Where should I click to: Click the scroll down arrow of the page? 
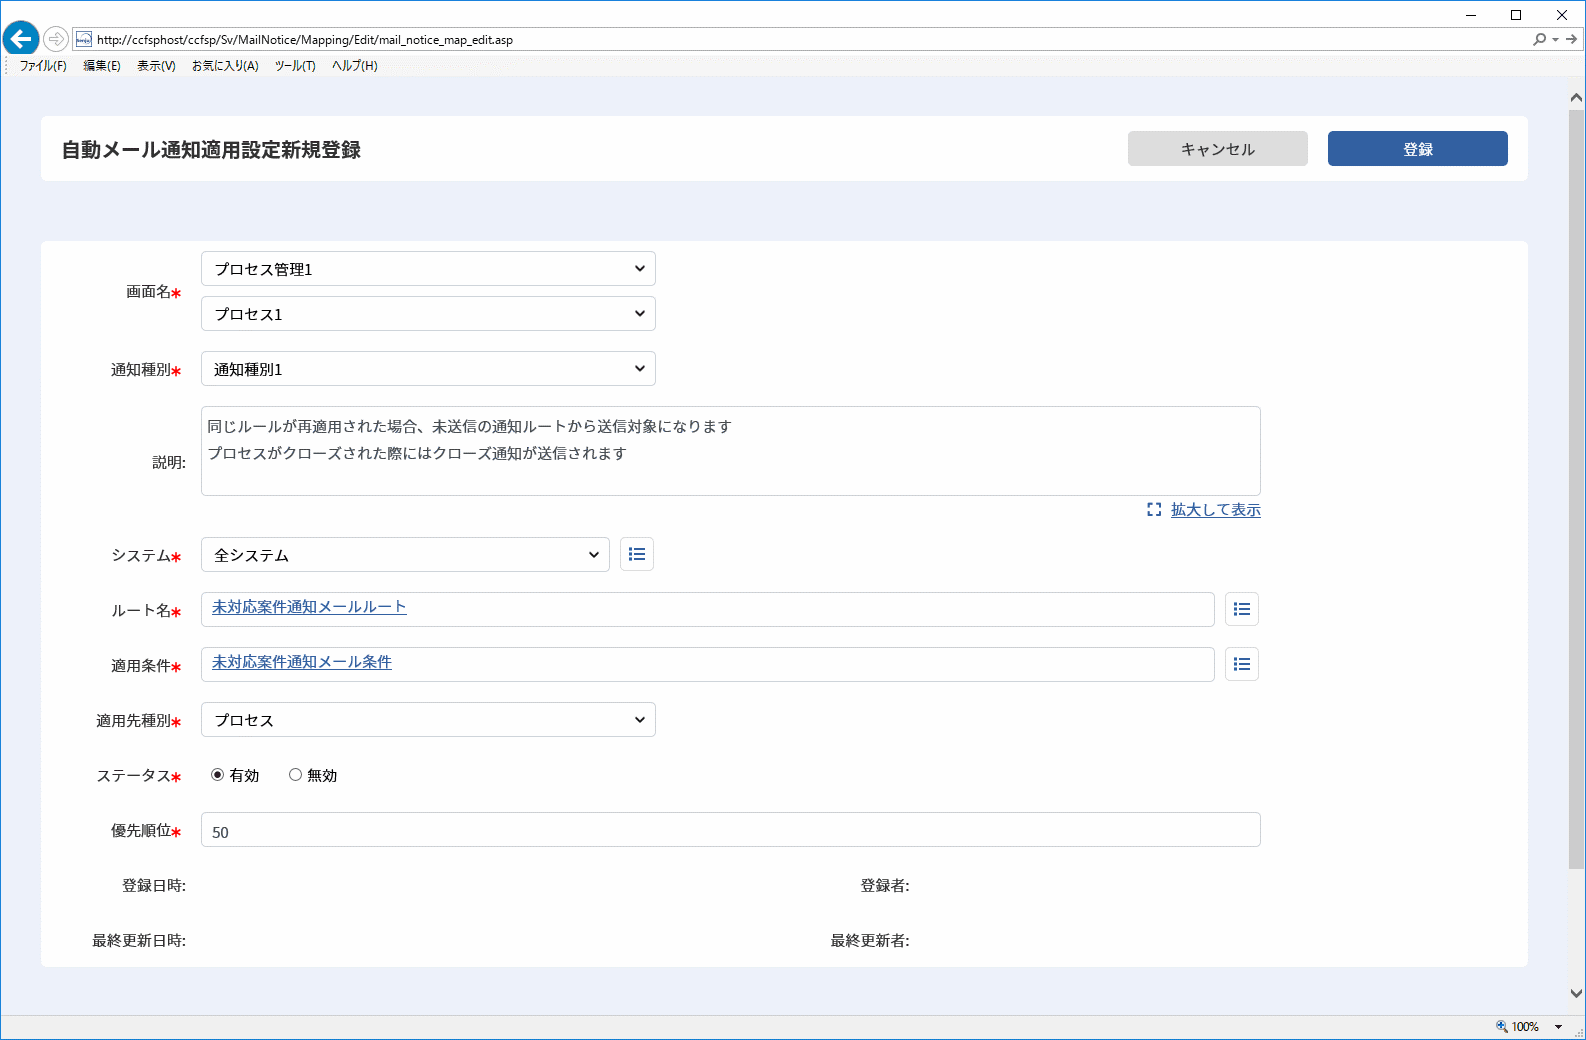tap(1576, 994)
